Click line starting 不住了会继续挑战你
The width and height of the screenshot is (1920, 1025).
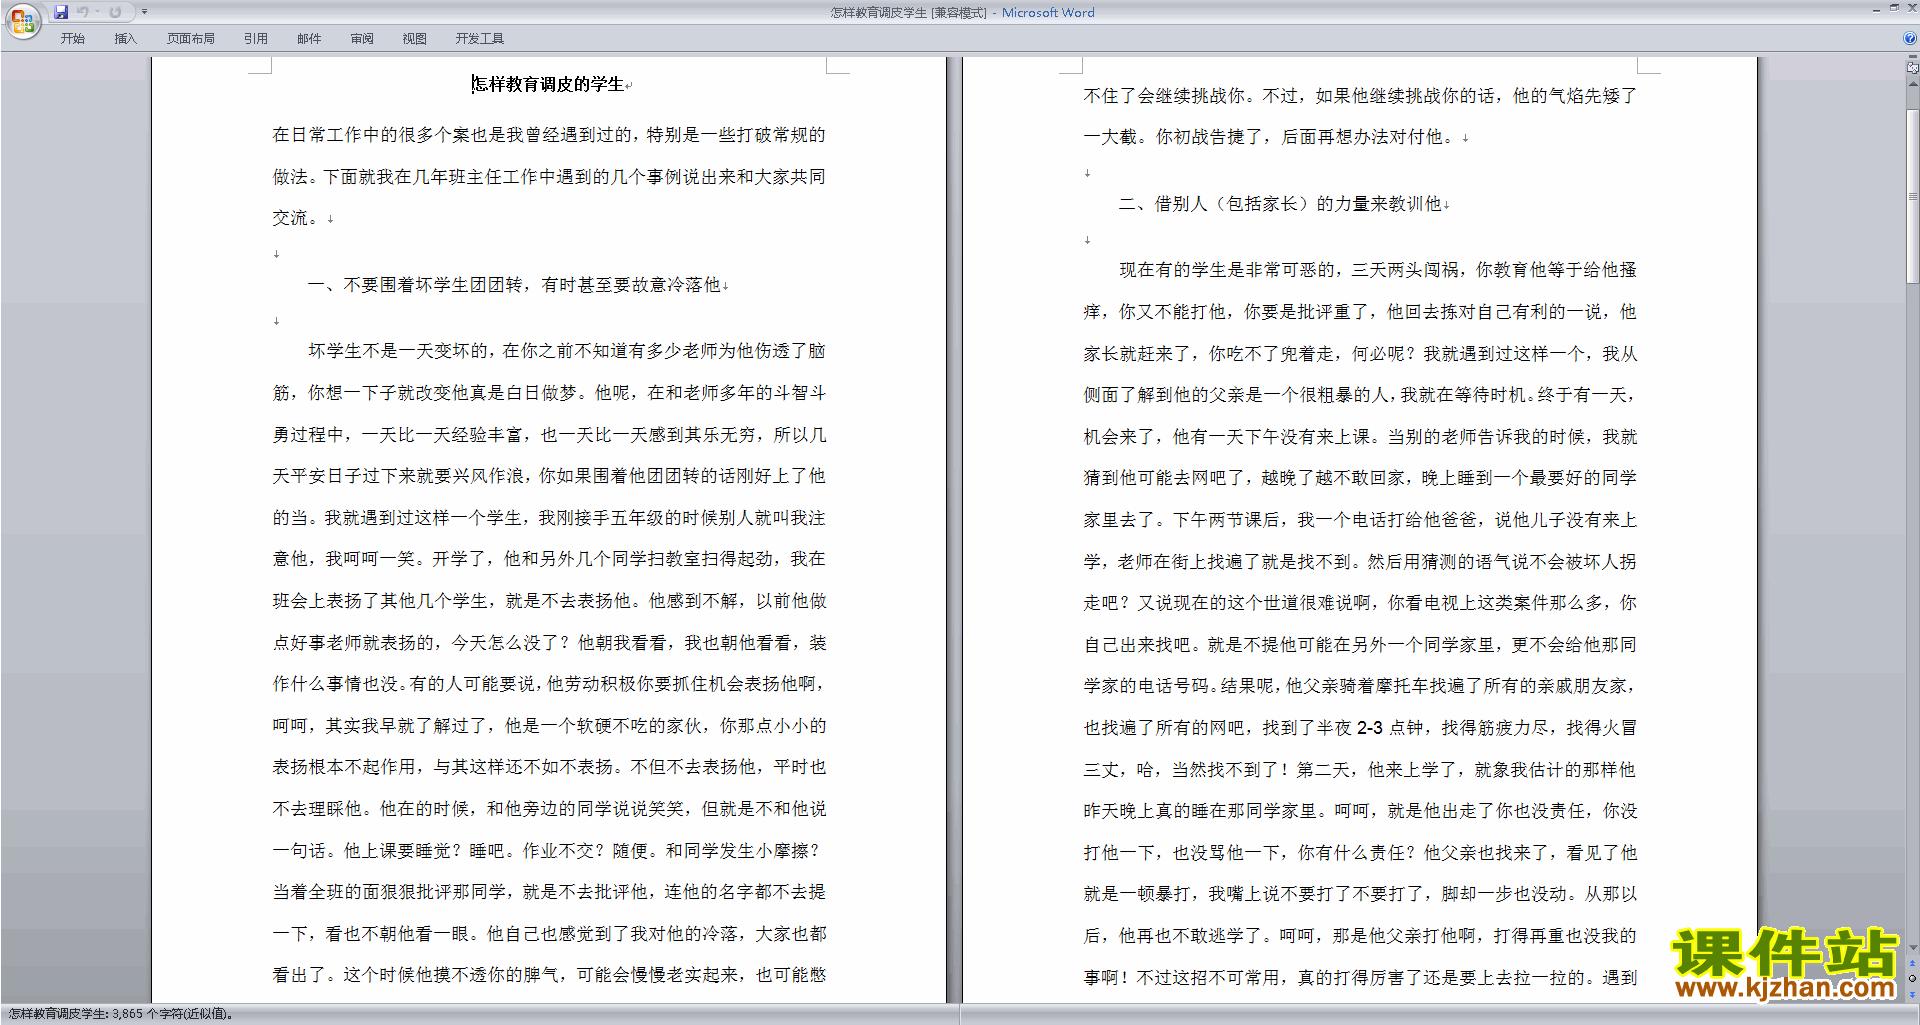coord(1360,96)
